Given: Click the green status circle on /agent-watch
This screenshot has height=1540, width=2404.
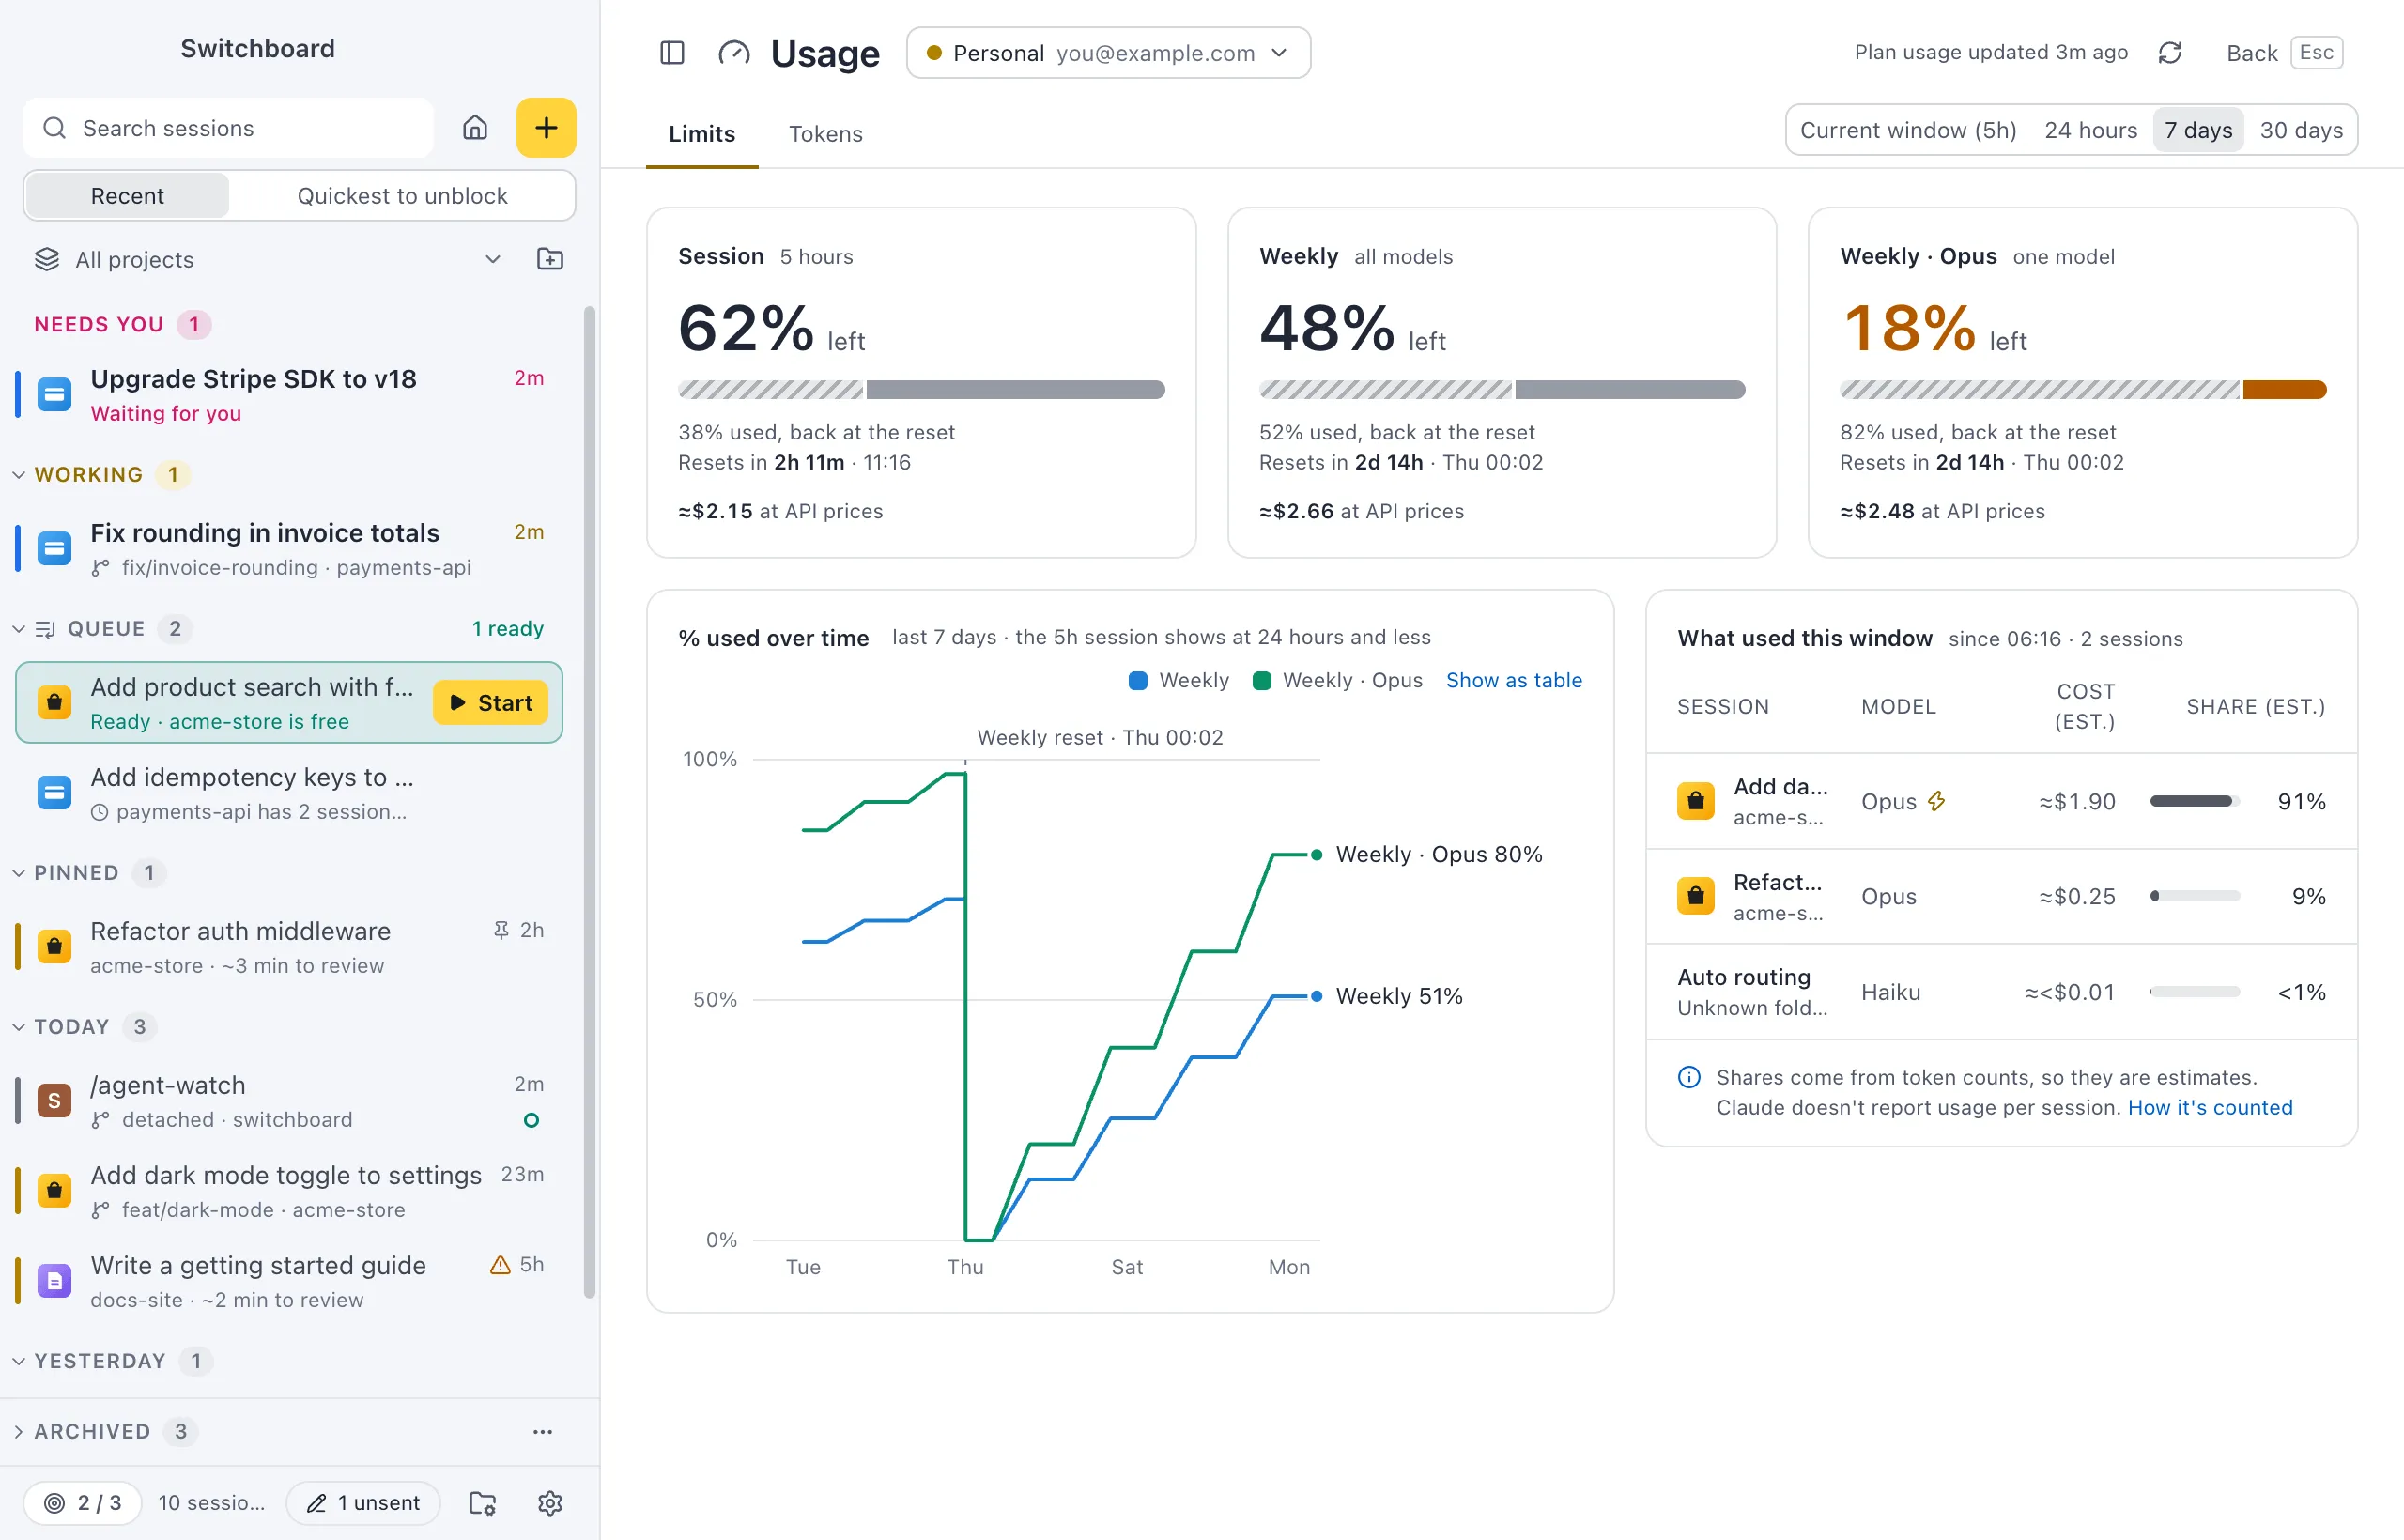Looking at the screenshot, I should click(532, 1120).
